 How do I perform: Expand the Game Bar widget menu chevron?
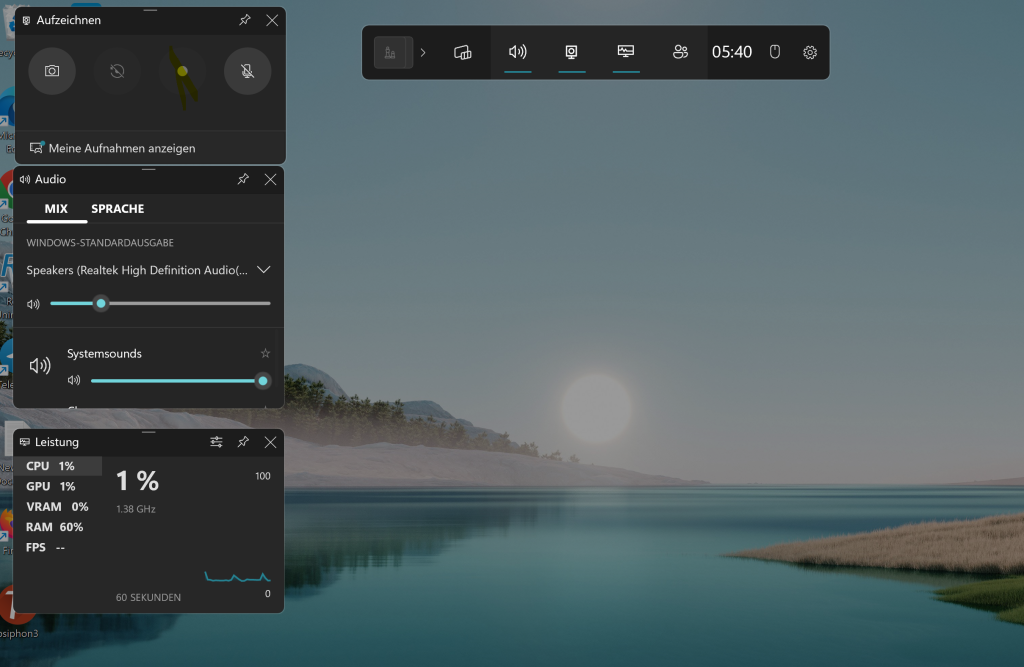coord(423,52)
